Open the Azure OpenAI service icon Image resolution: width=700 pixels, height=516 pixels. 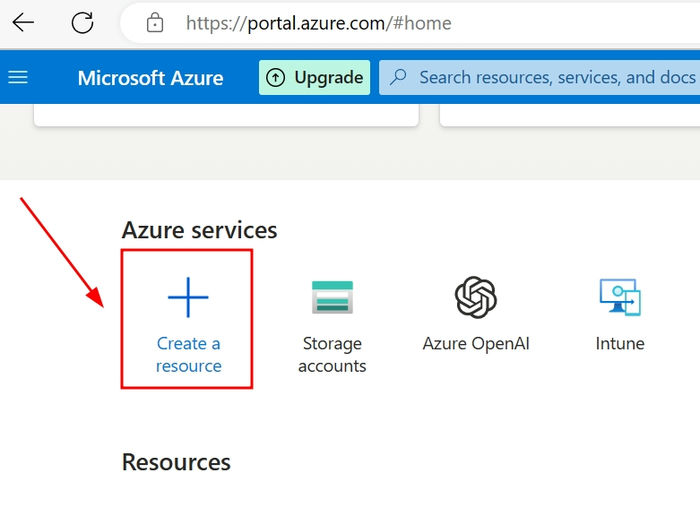(476, 297)
